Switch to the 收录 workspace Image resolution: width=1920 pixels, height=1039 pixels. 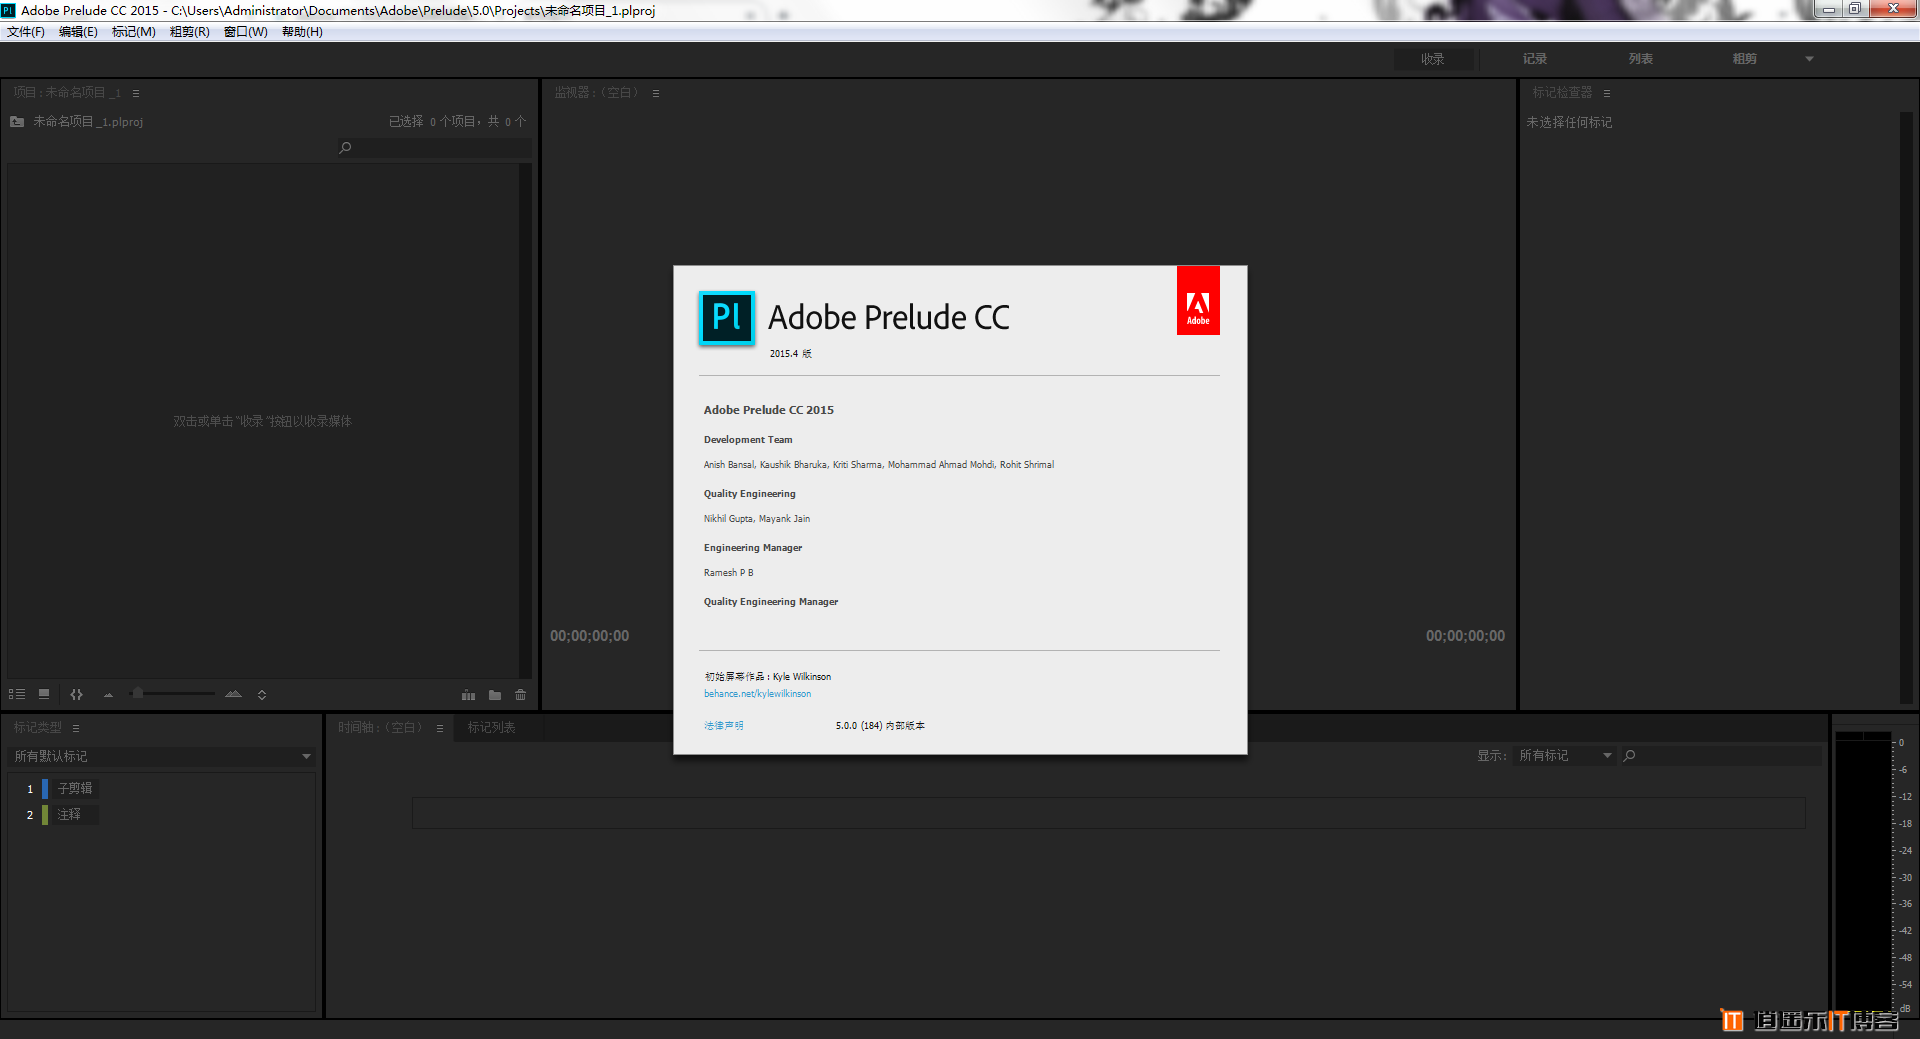(x=1433, y=59)
